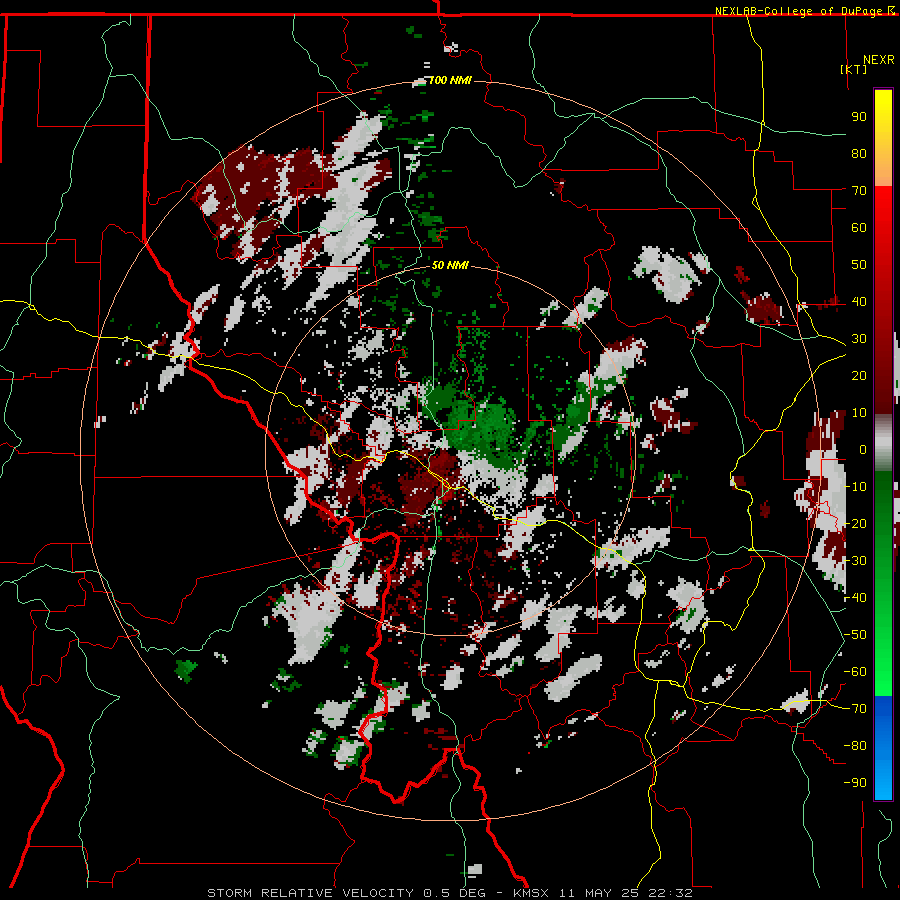Click the -30 value on the velocity scale

855,561
